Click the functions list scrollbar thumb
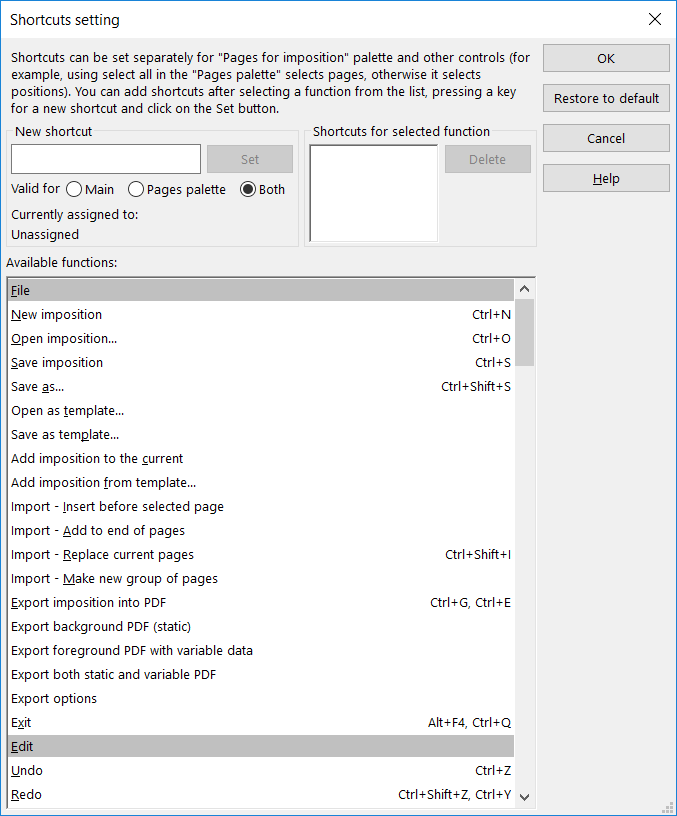677x816 pixels. point(525,333)
